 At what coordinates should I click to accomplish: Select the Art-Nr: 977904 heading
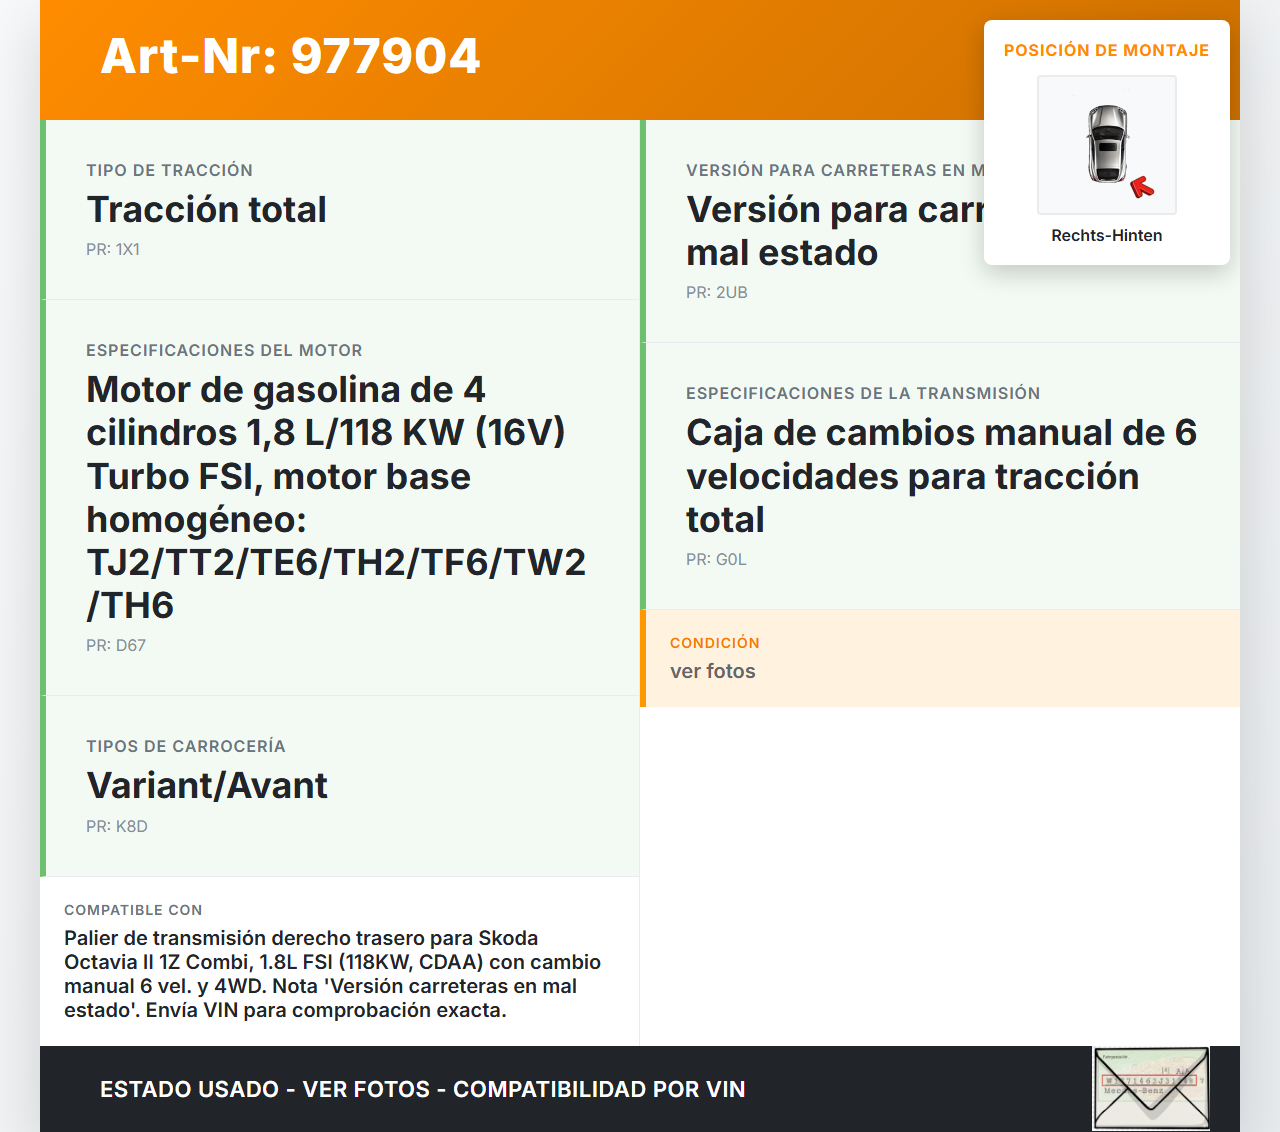coord(291,56)
